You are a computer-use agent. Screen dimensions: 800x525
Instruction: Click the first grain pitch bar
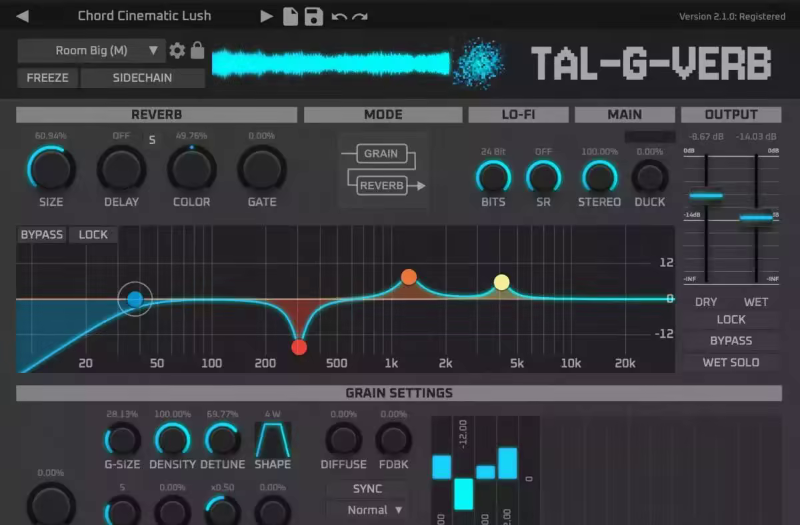[442, 467]
